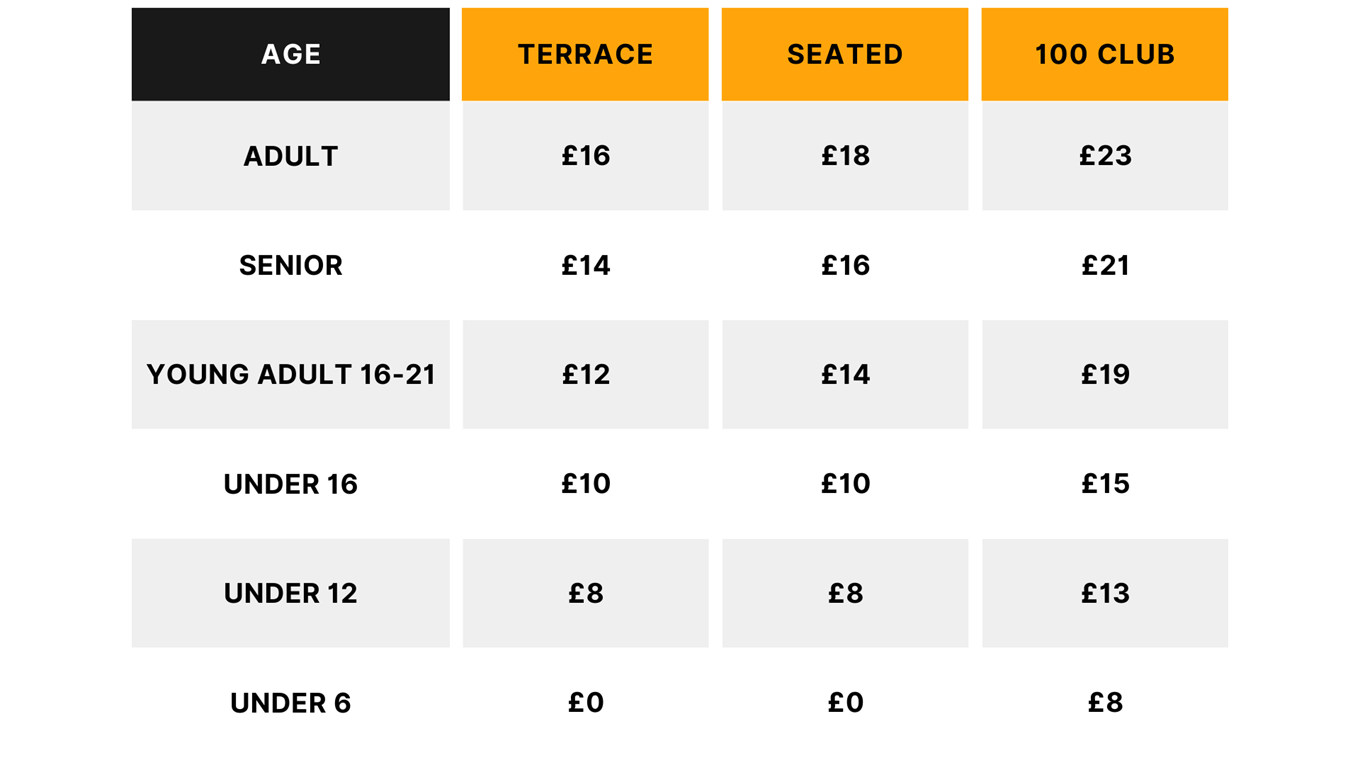Select the 100 CLUB column header
This screenshot has height=765, width=1360.
(x=1104, y=54)
